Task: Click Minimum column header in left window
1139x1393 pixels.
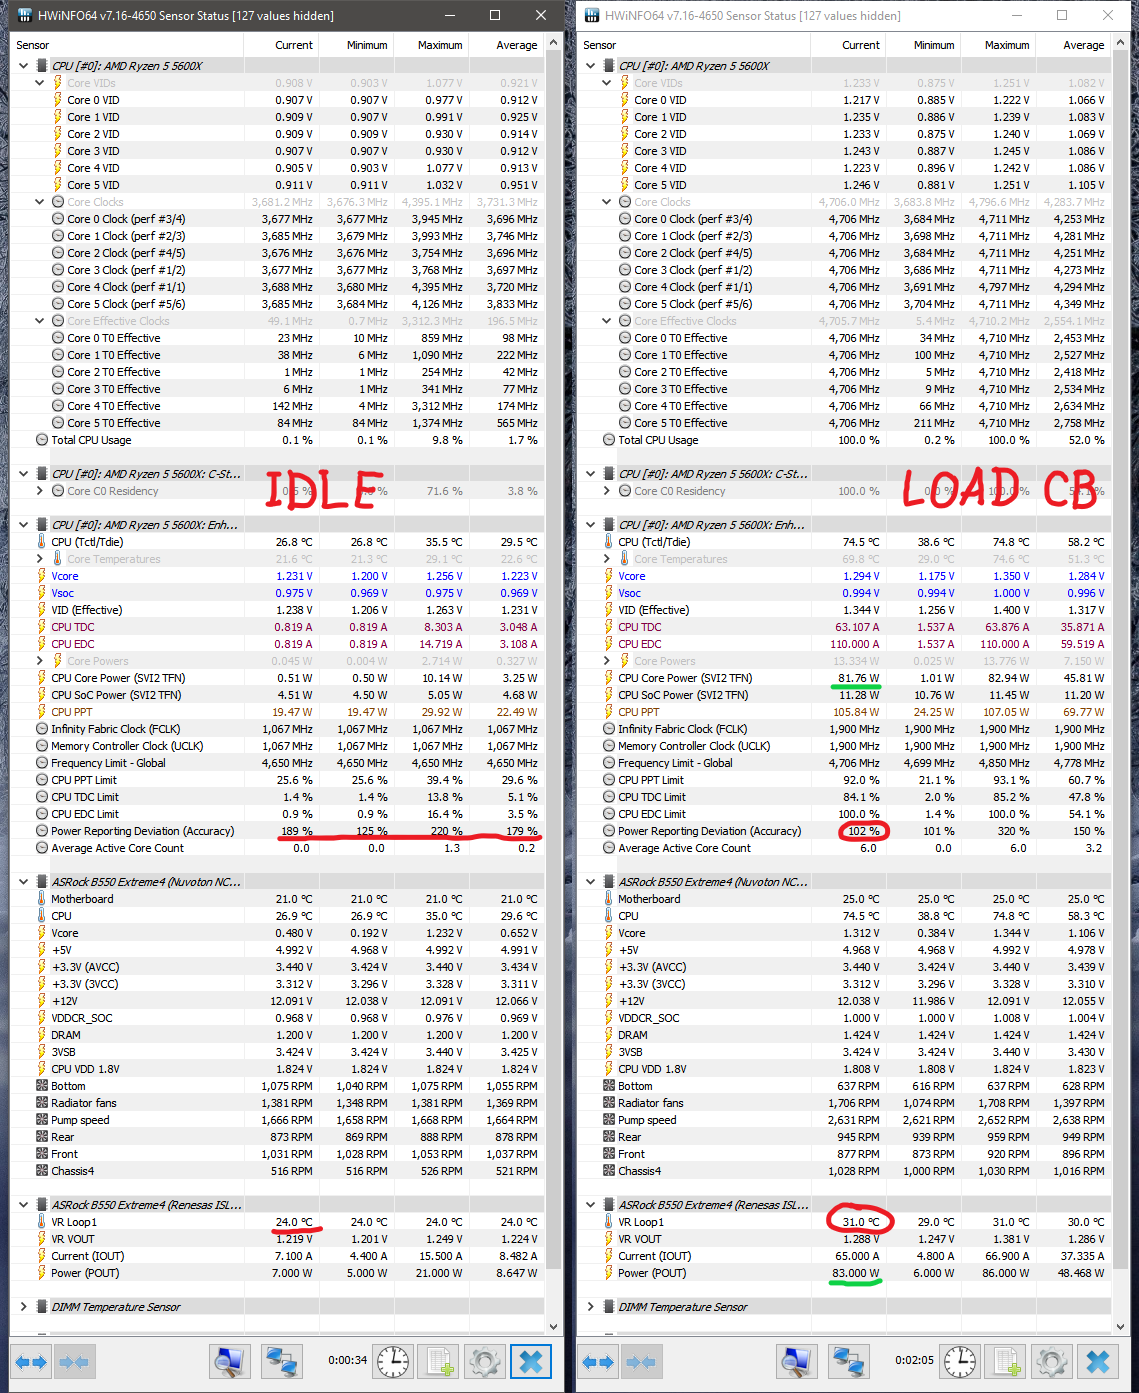Action: click(356, 45)
